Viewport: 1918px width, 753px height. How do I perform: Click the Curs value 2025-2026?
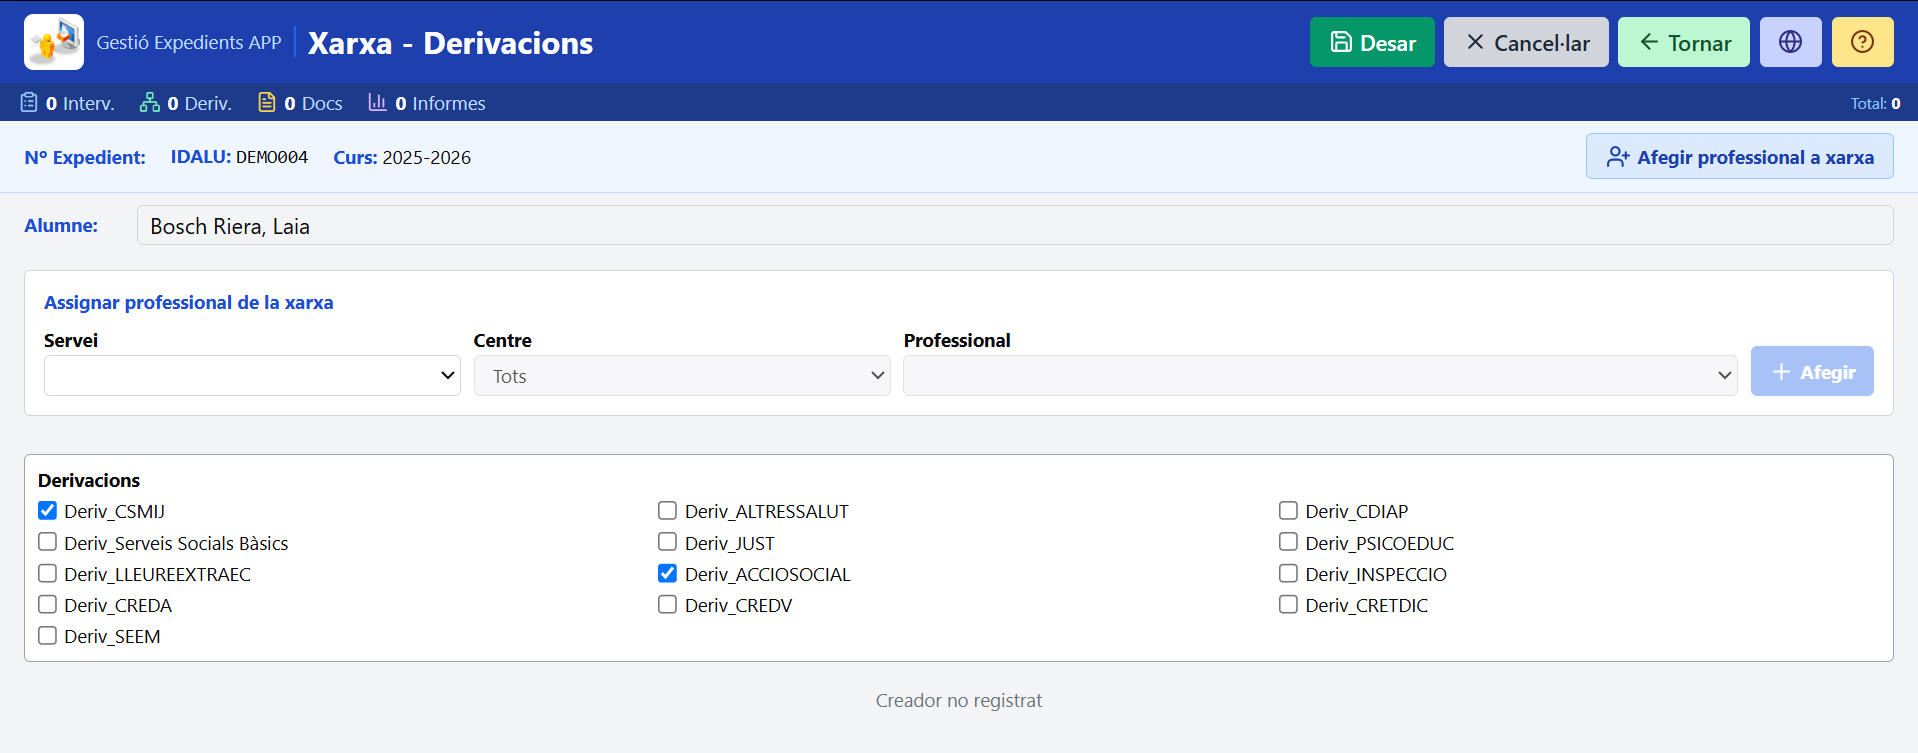click(426, 157)
